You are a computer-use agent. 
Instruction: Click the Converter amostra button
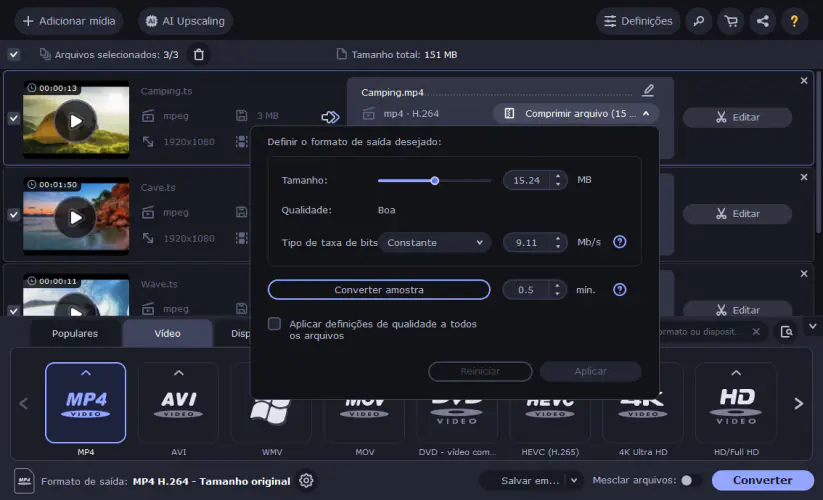pyautogui.click(x=379, y=290)
